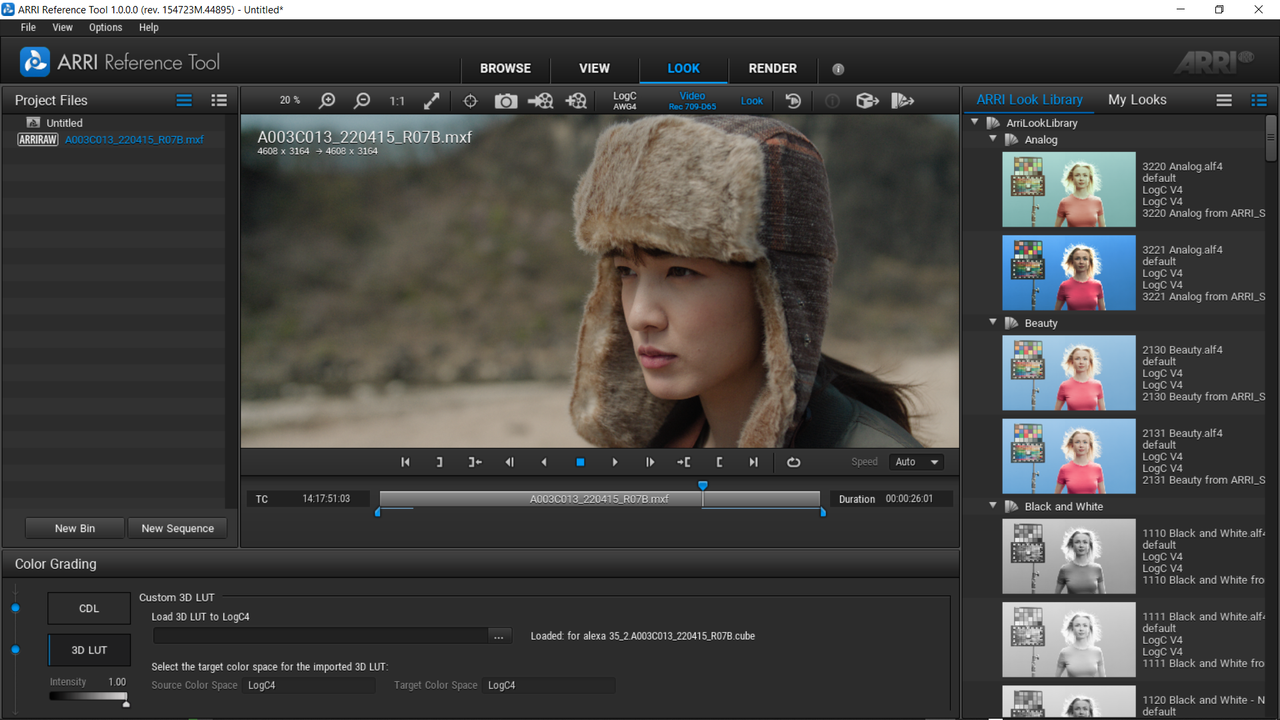Click the zoom in magnifier icon
The width and height of the screenshot is (1280, 720).
(x=327, y=100)
